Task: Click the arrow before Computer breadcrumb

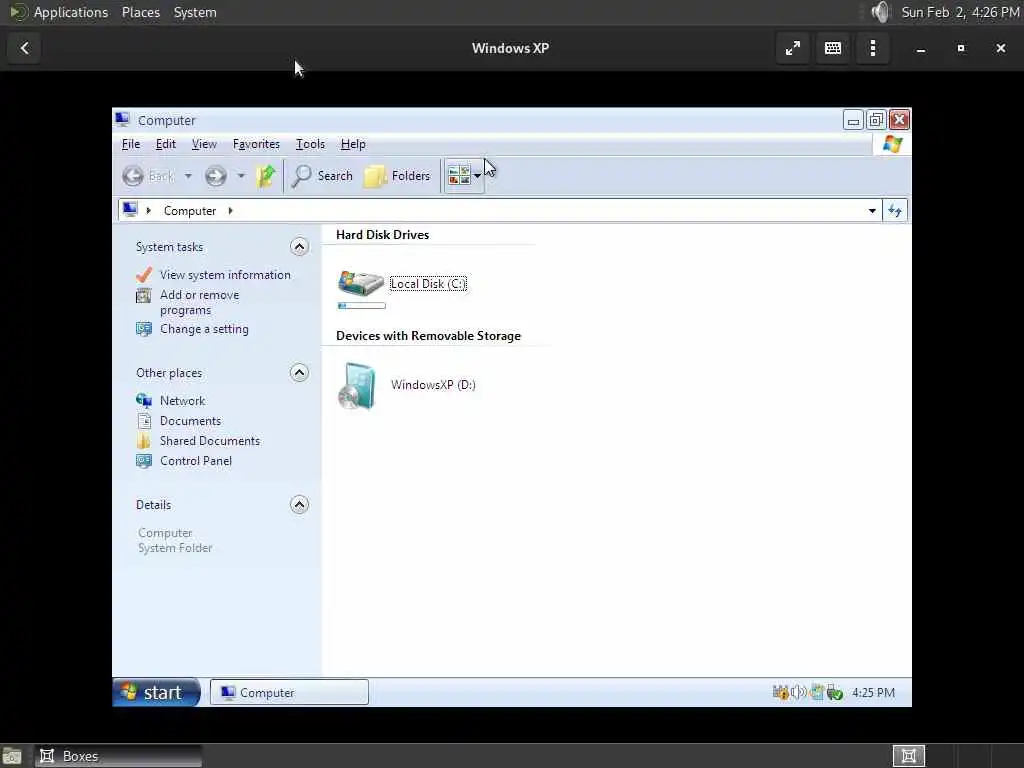Action: click(x=149, y=210)
